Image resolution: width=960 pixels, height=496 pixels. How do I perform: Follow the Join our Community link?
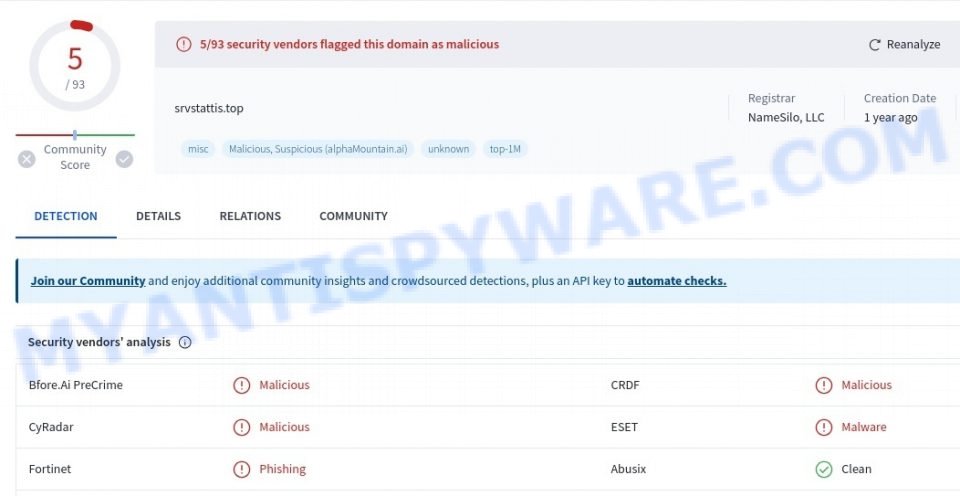88,281
